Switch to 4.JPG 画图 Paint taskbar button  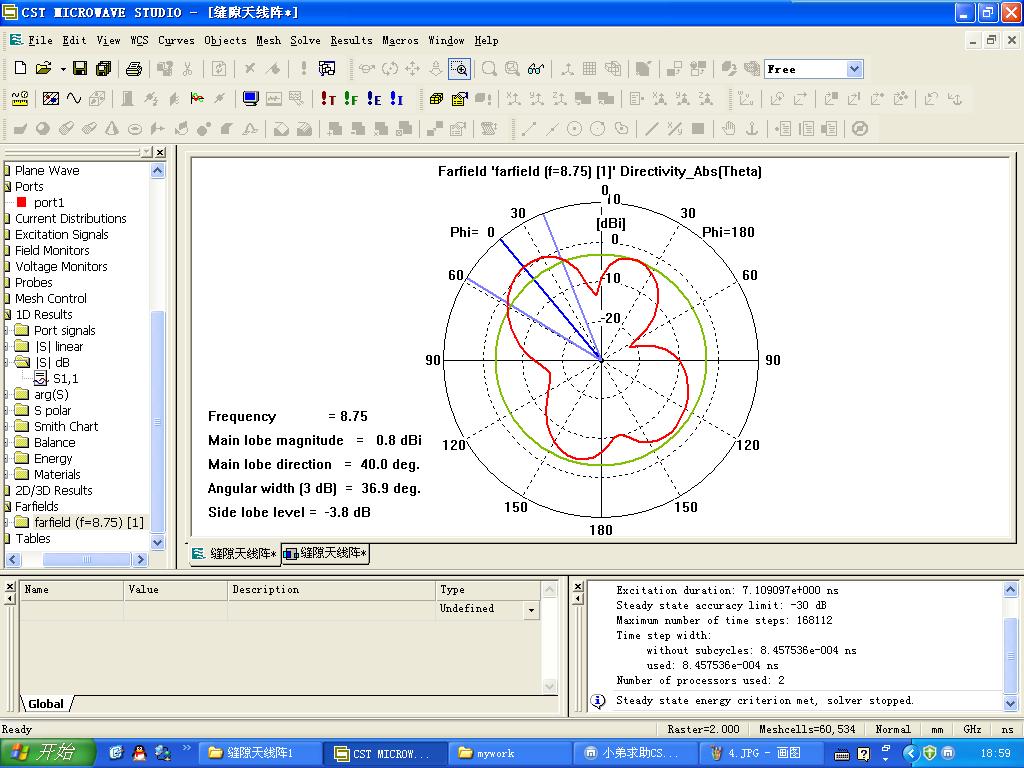[760, 754]
